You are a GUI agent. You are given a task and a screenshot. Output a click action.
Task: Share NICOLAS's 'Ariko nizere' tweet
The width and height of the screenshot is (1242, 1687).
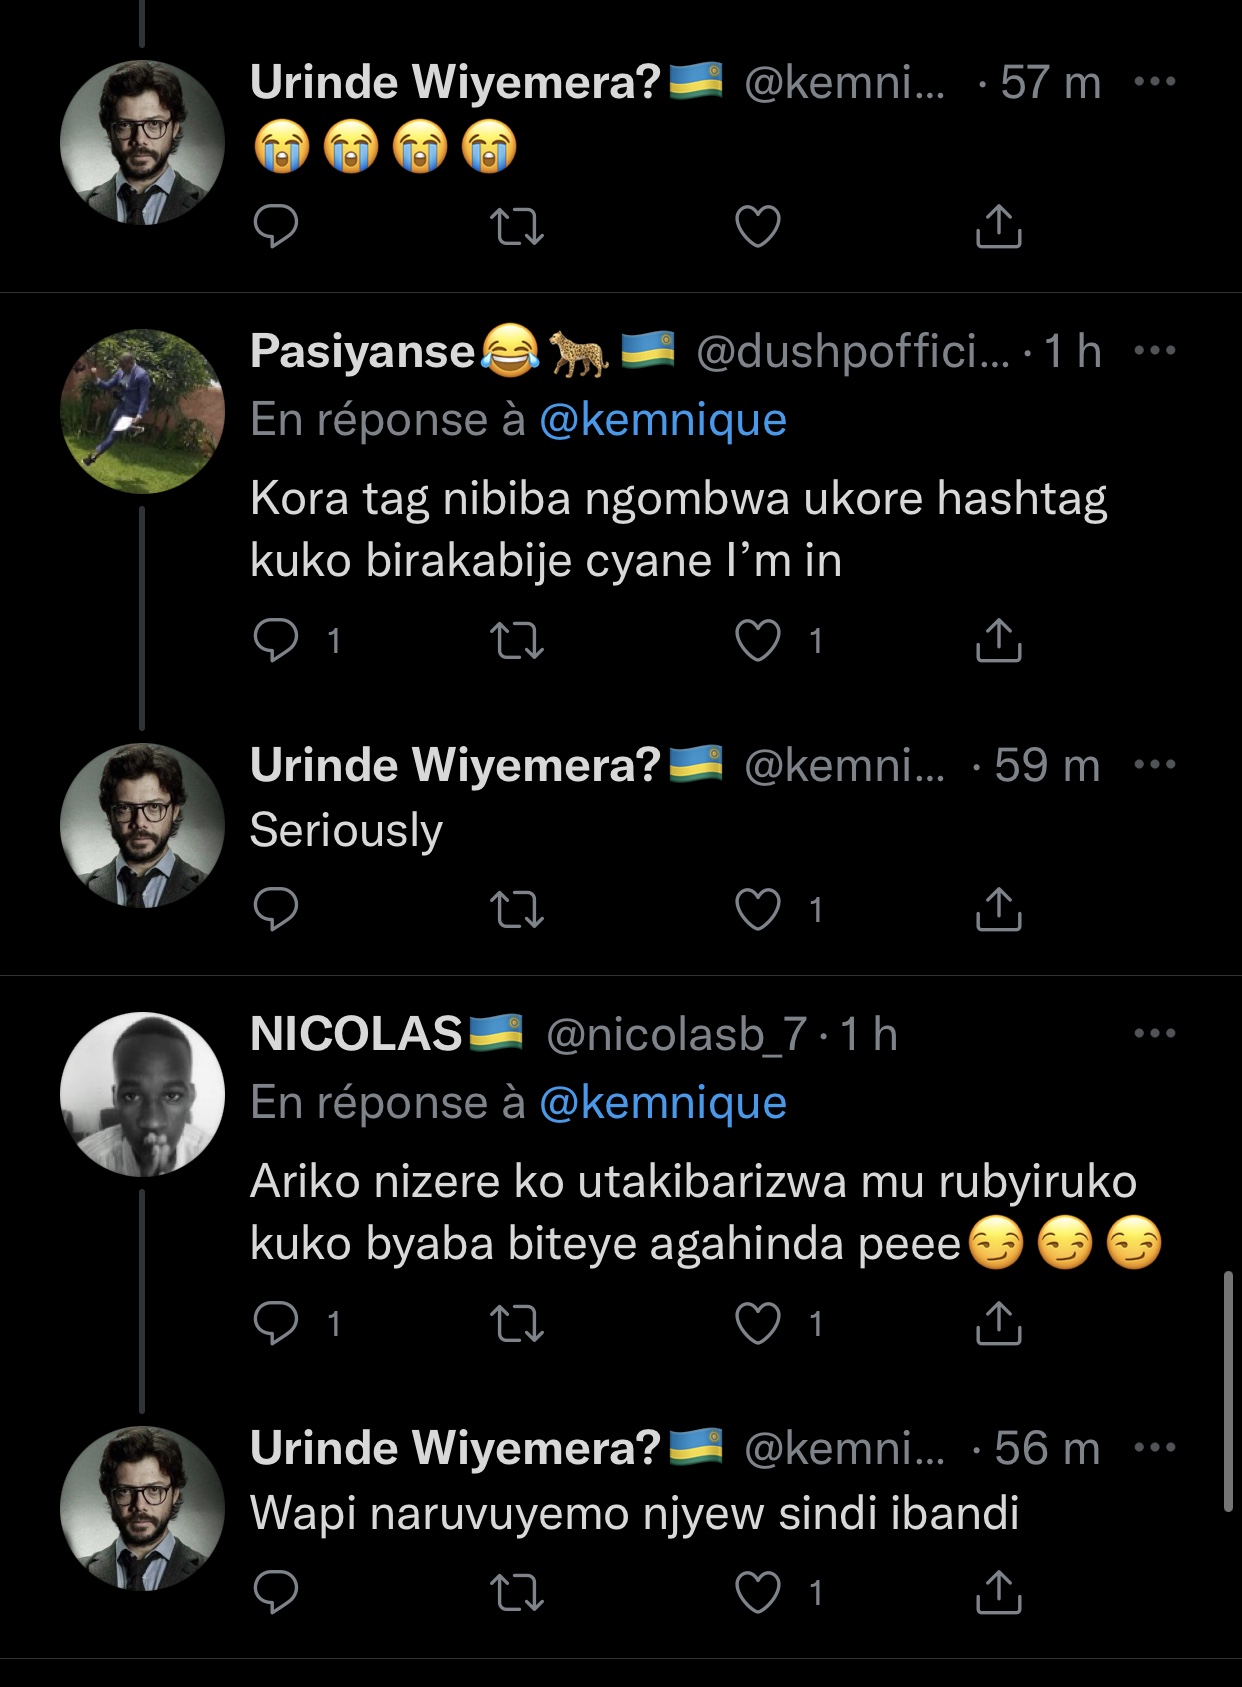pyautogui.click(x=998, y=1323)
